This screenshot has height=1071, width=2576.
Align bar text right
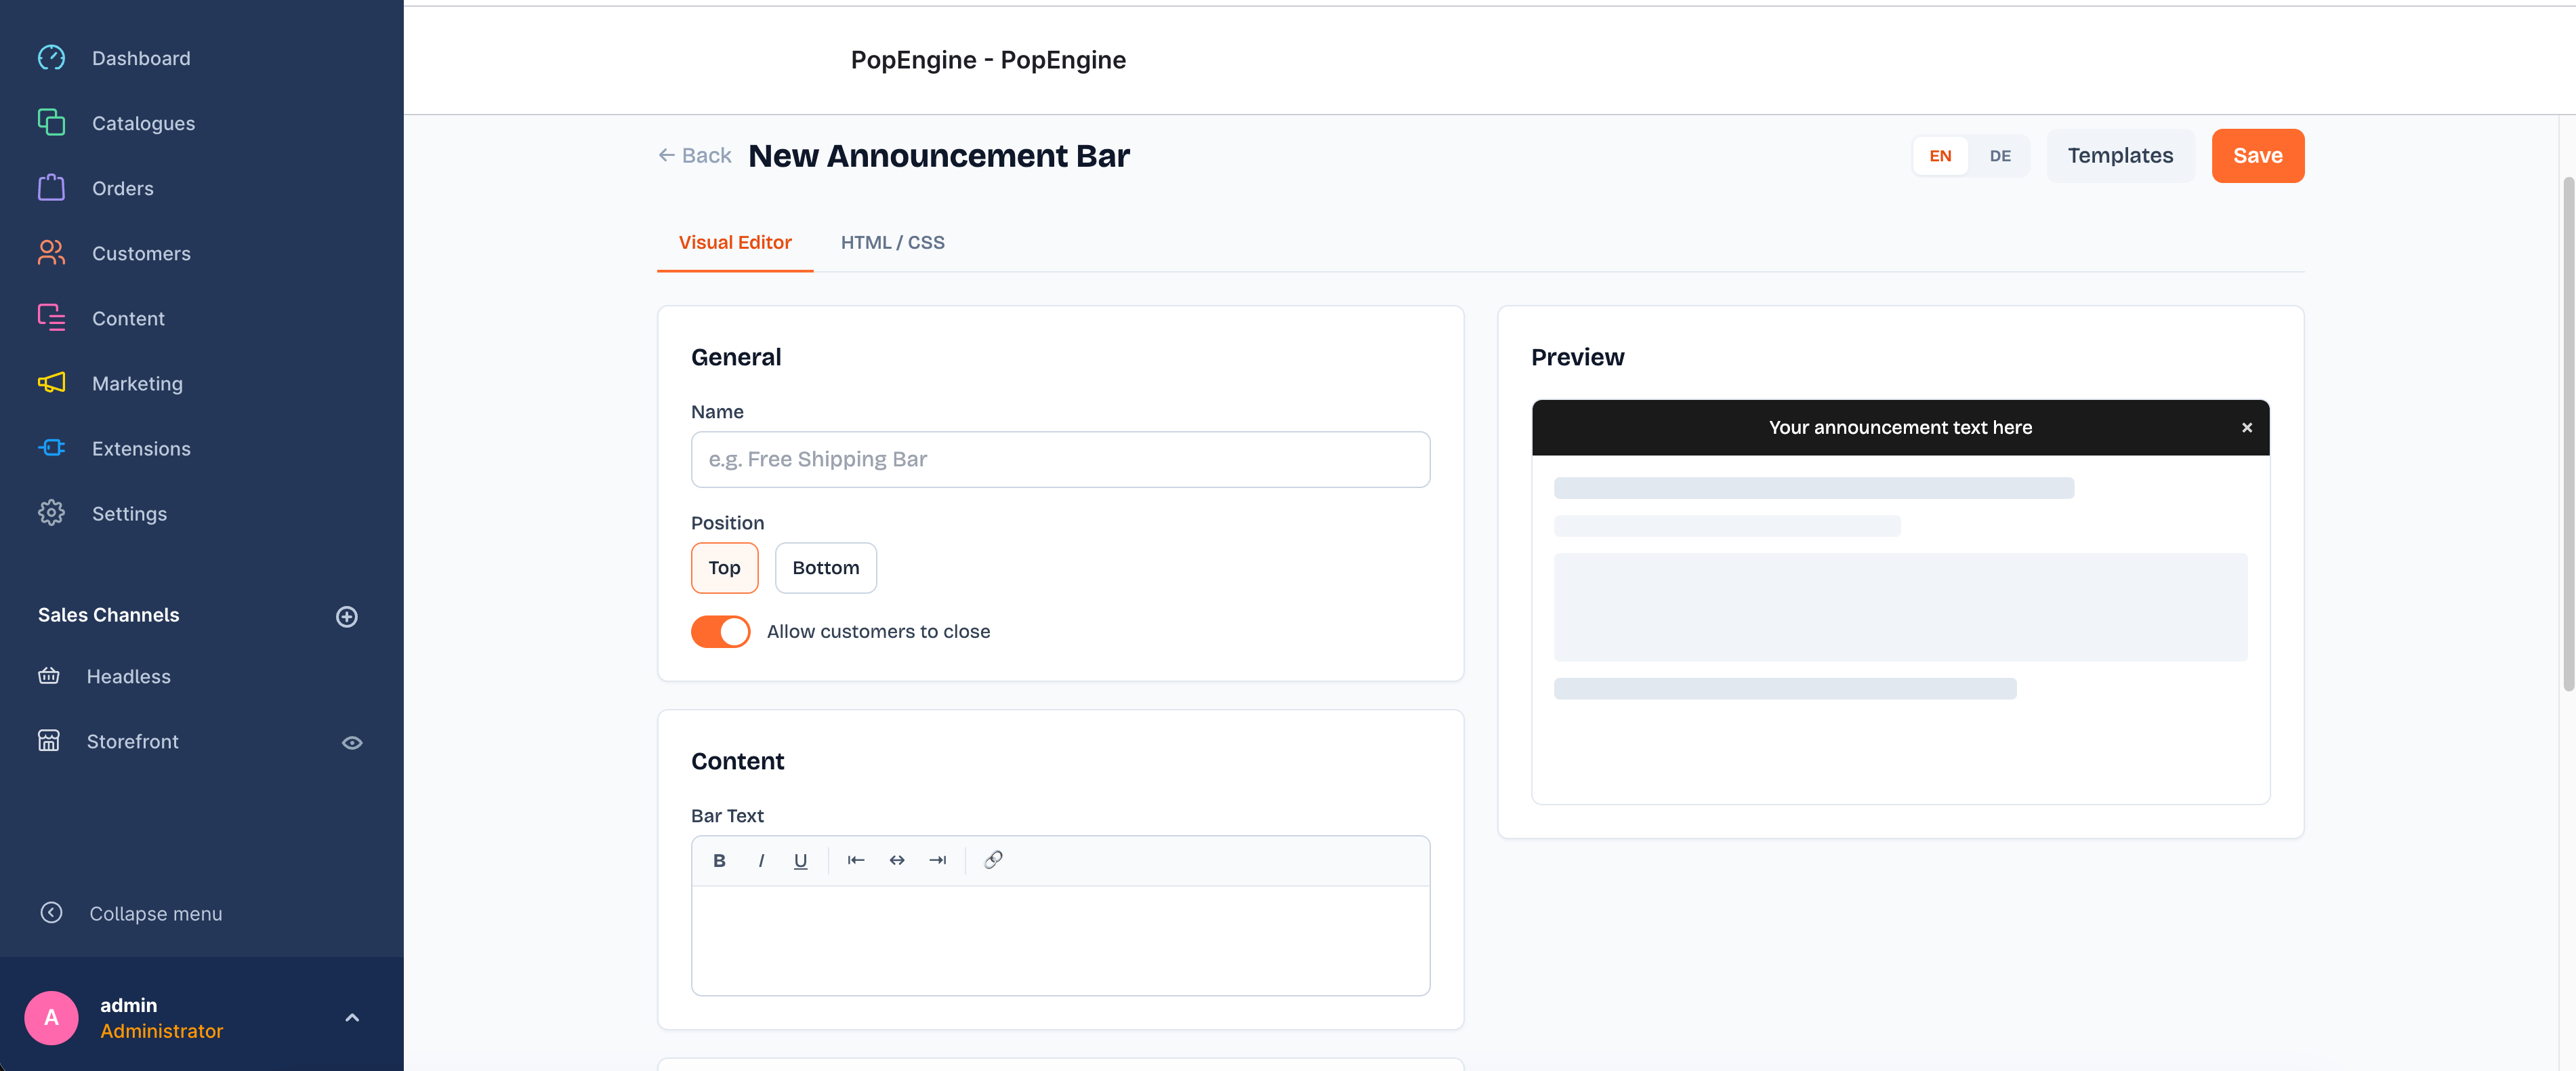937,860
